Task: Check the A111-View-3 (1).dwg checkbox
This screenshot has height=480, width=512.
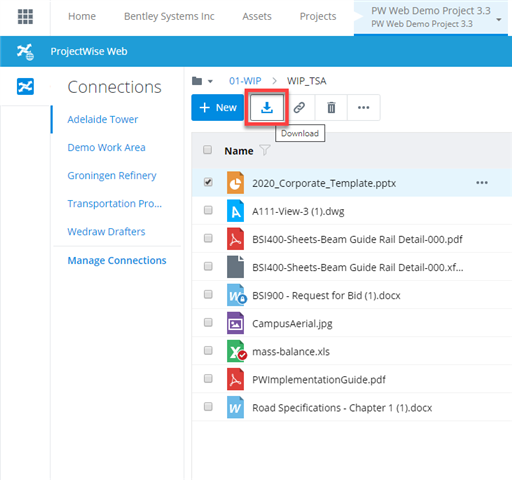Action: [208, 210]
